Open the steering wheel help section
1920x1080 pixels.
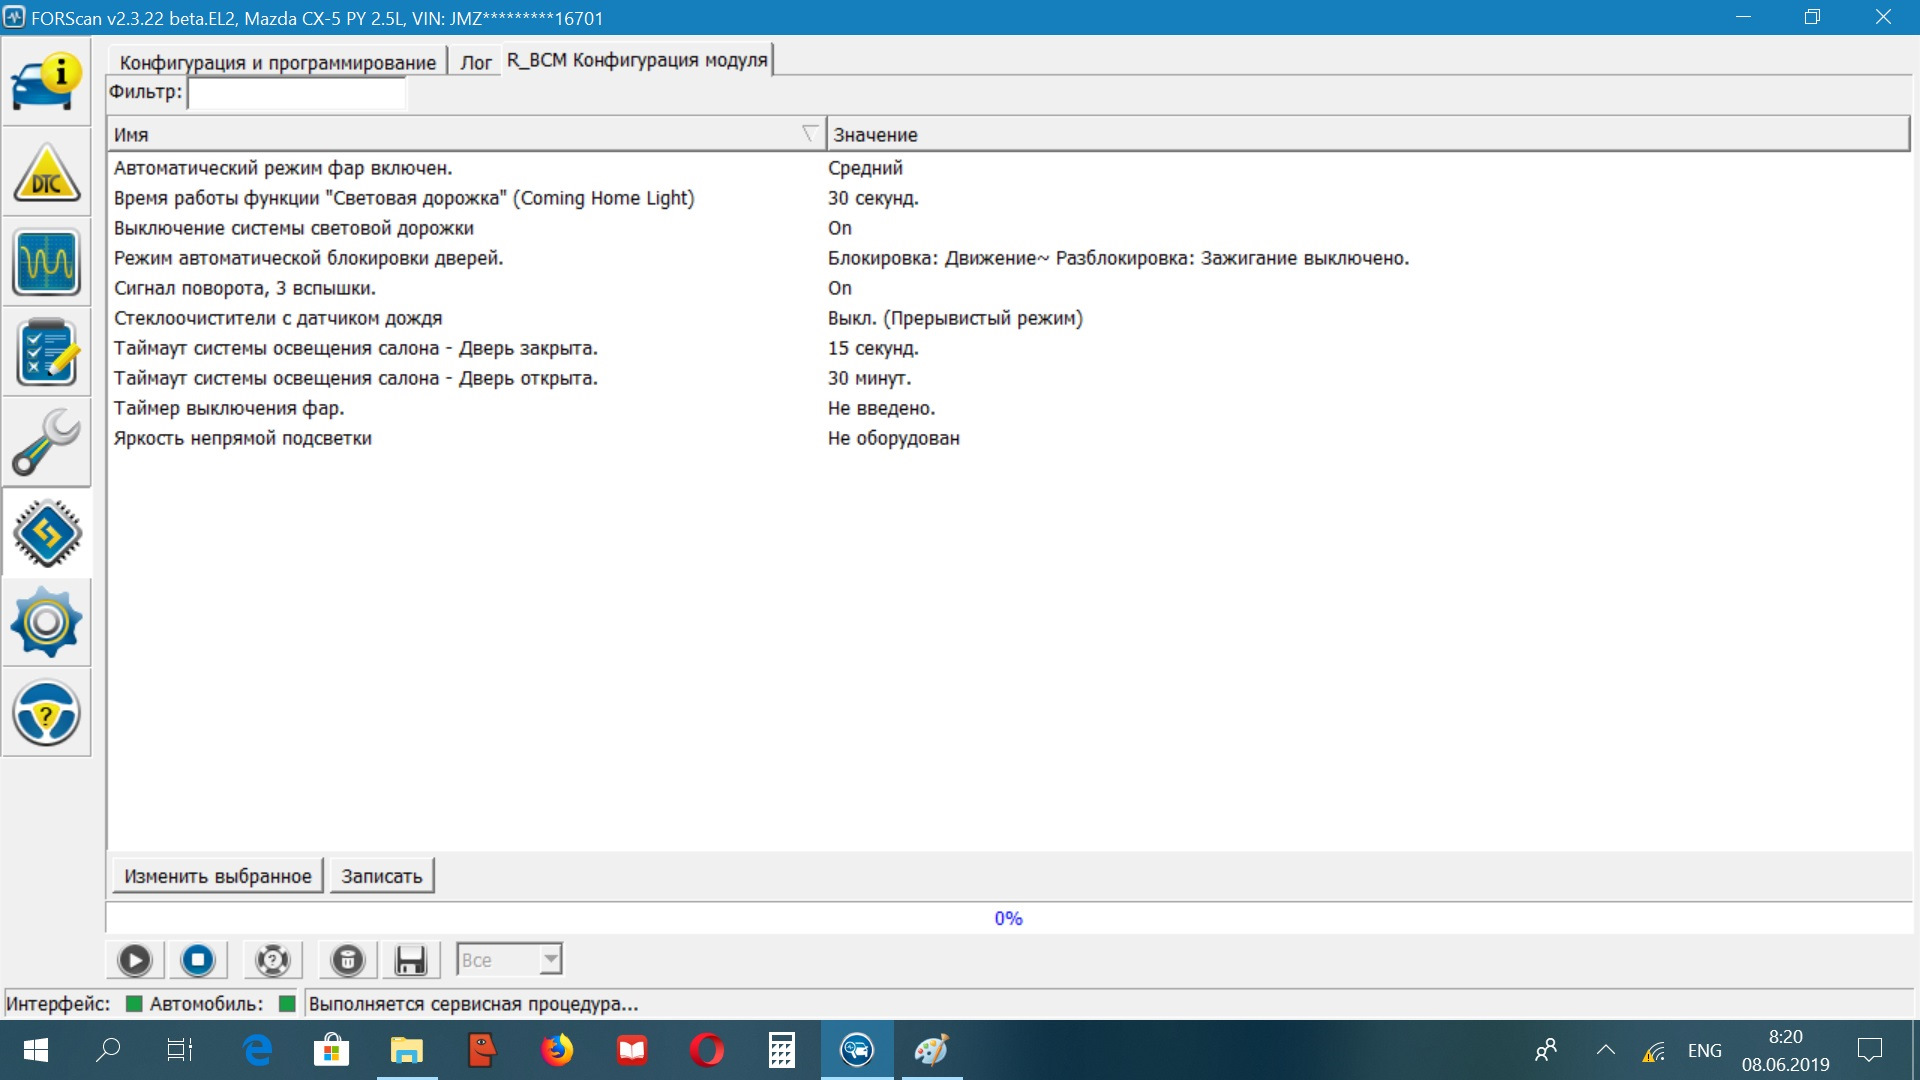pyautogui.click(x=46, y=713)
